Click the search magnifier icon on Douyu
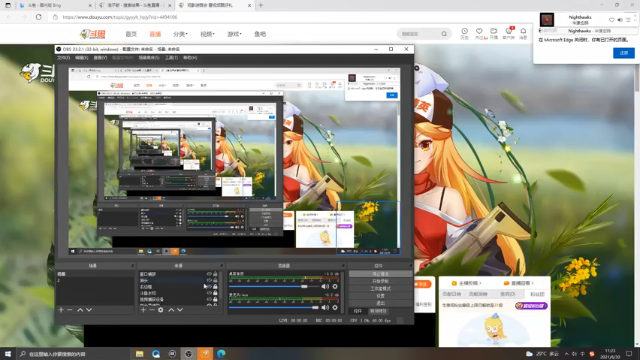Viewport: 640px width, 360px height. click(x=444, y=34)
